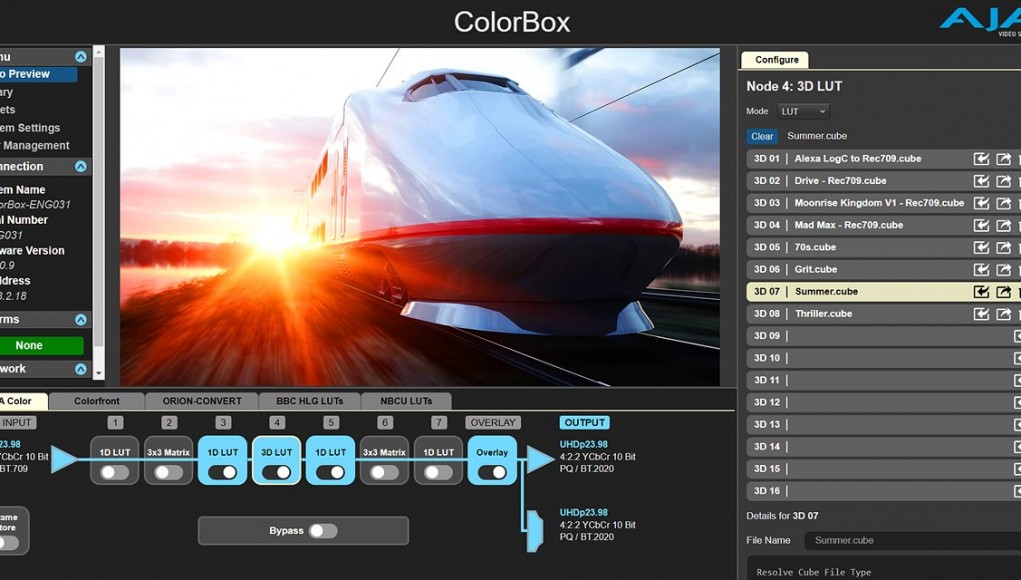Click the sidebar scrollbar up arrow
Screen dimensions: 1021x580
tap(99, 51)
